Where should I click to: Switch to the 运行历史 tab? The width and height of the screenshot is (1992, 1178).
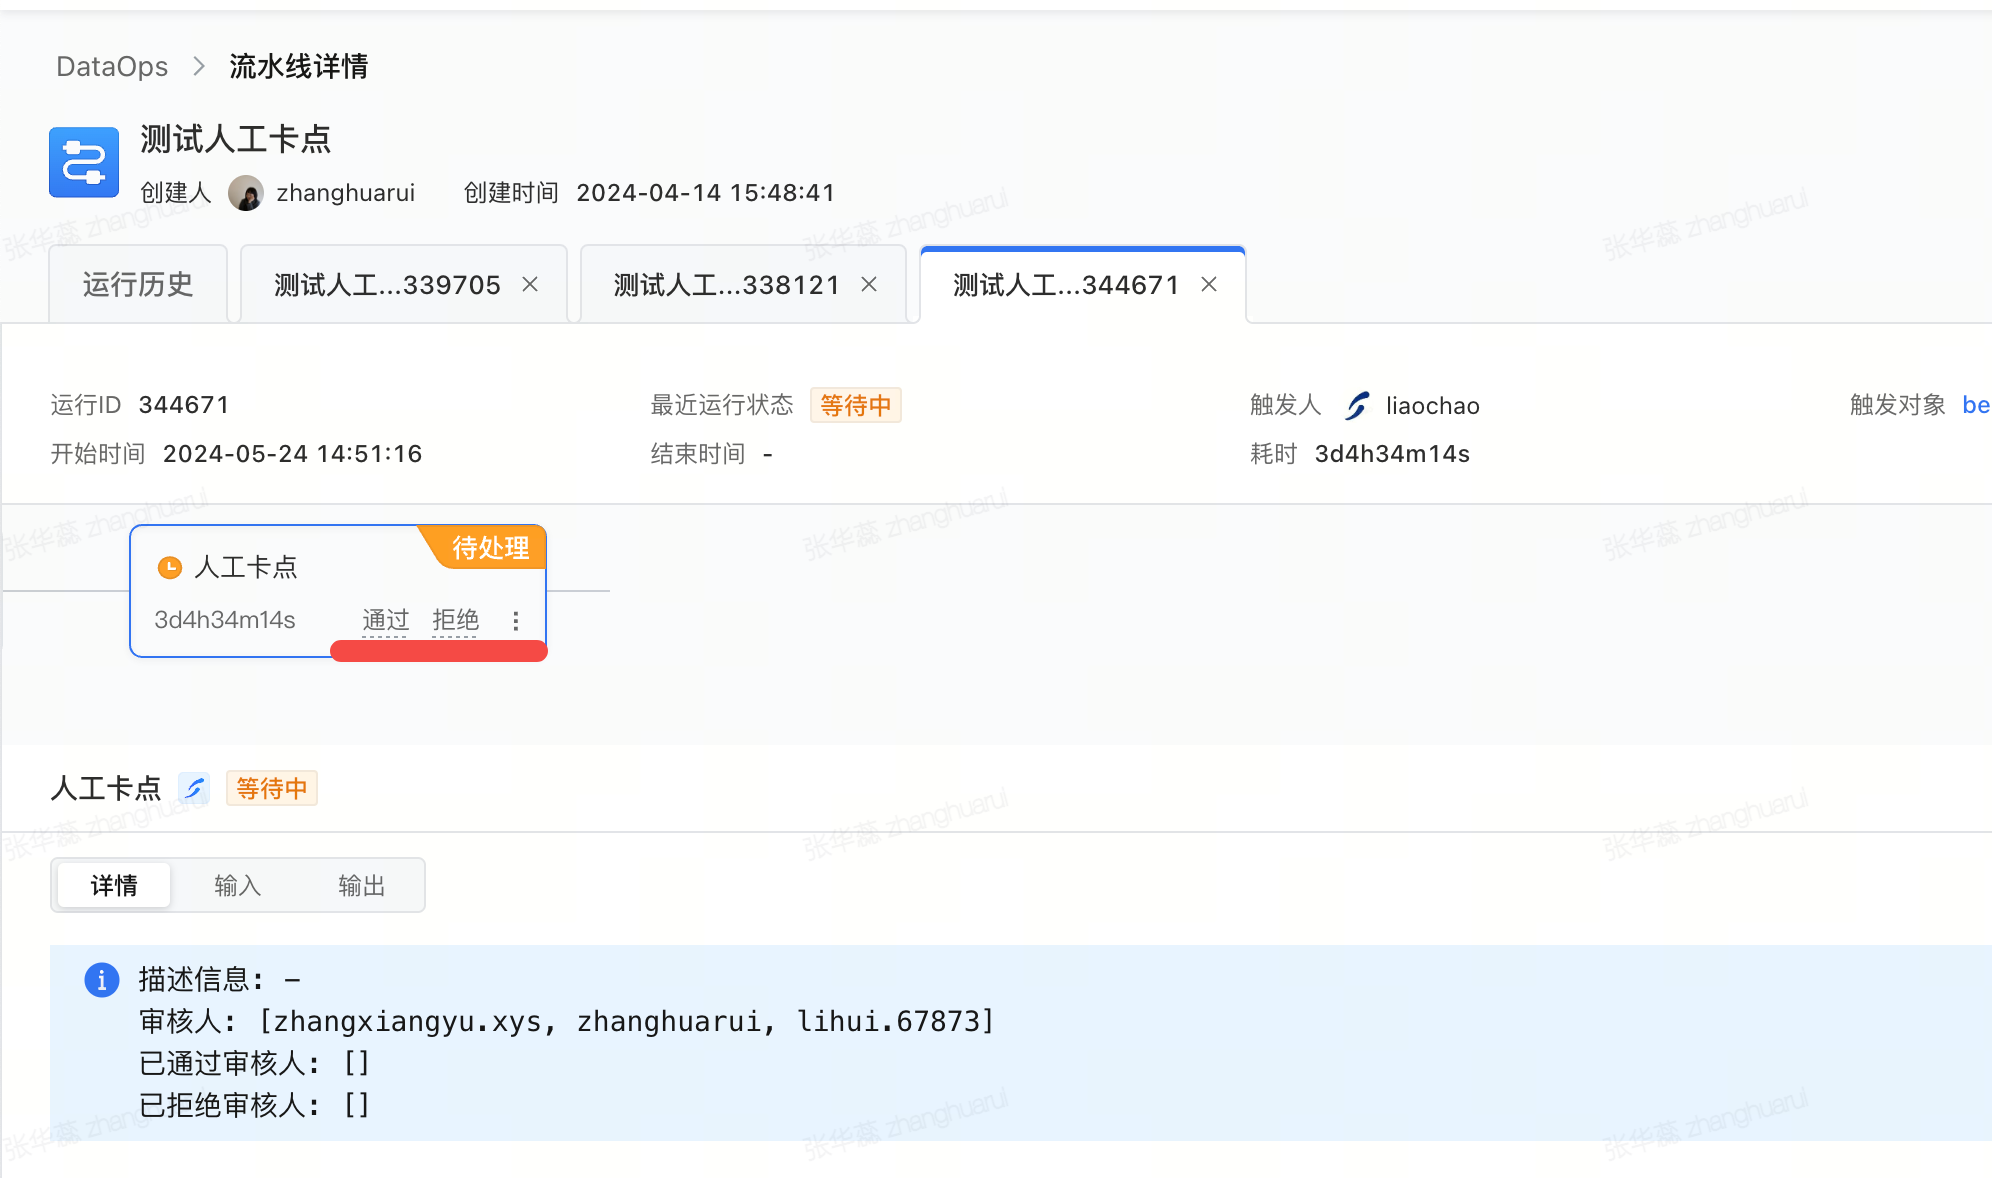click(x=138, y=285)
